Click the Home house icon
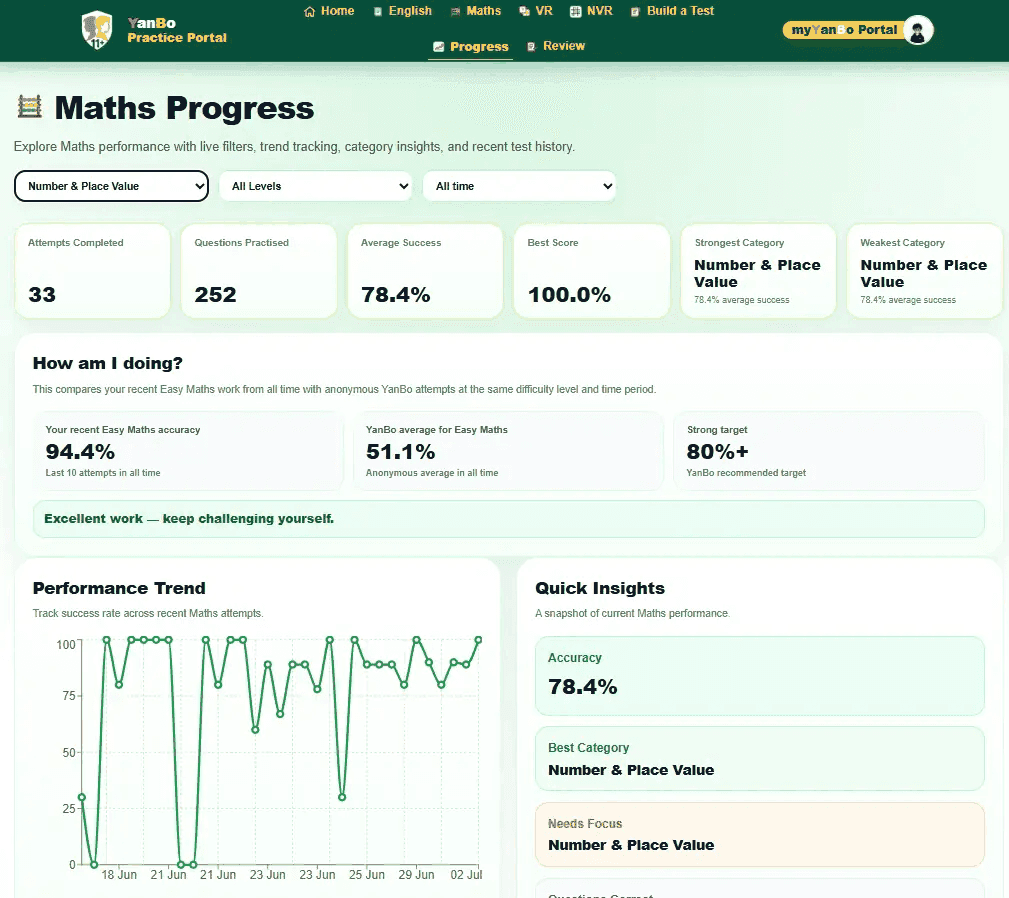This screenshot has width=1009, height=898. pos(310,12)
